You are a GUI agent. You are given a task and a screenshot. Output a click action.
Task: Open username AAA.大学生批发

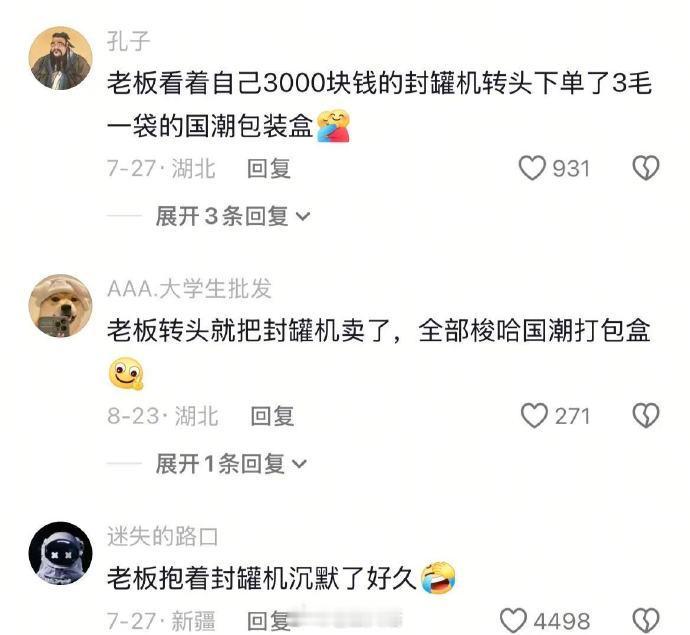189,289
